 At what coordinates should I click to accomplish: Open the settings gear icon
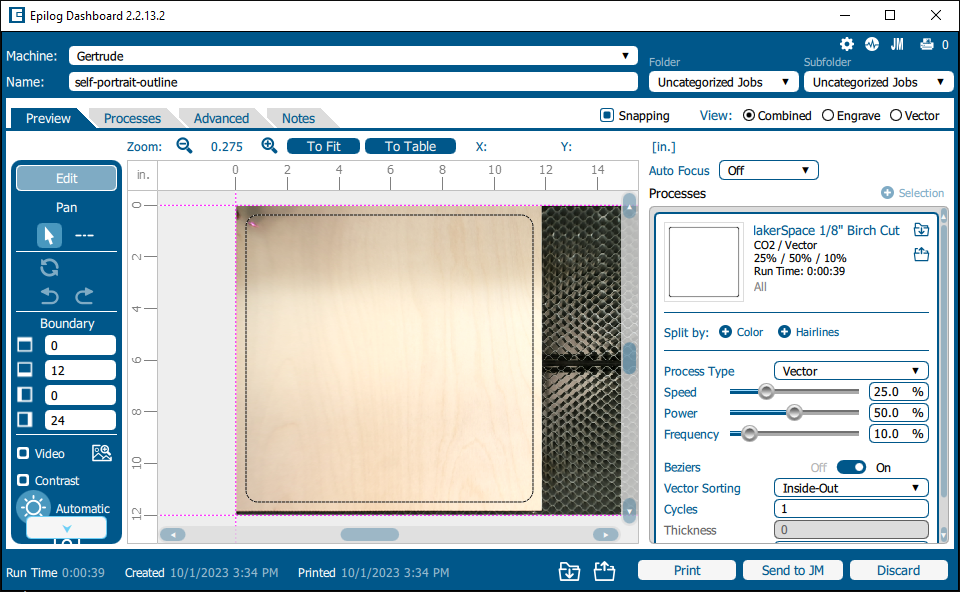point(847,44)
